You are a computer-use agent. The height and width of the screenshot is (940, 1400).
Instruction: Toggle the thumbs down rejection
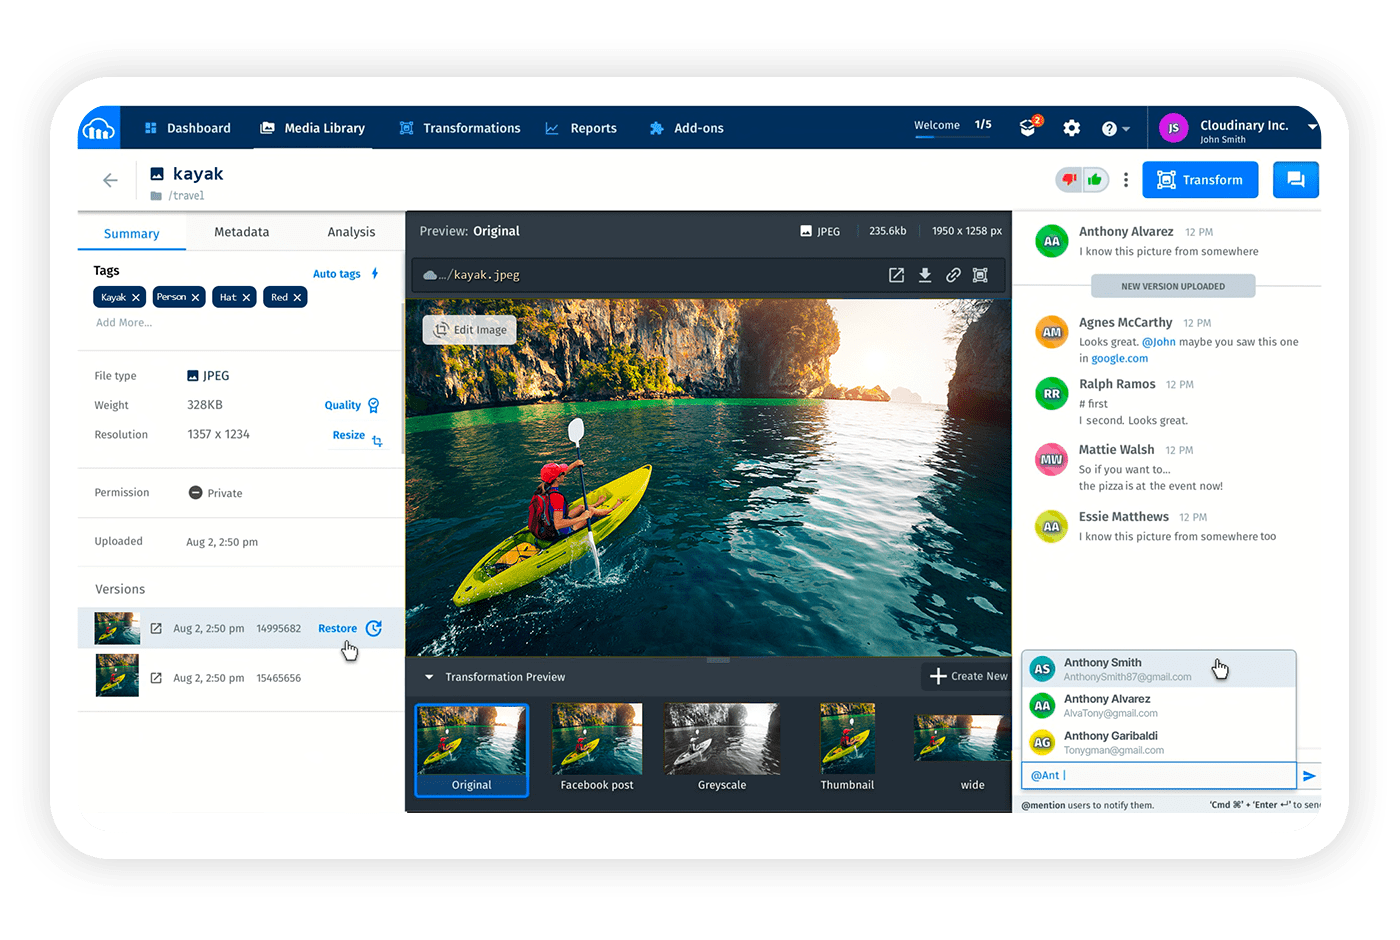tap(1069, 180)
